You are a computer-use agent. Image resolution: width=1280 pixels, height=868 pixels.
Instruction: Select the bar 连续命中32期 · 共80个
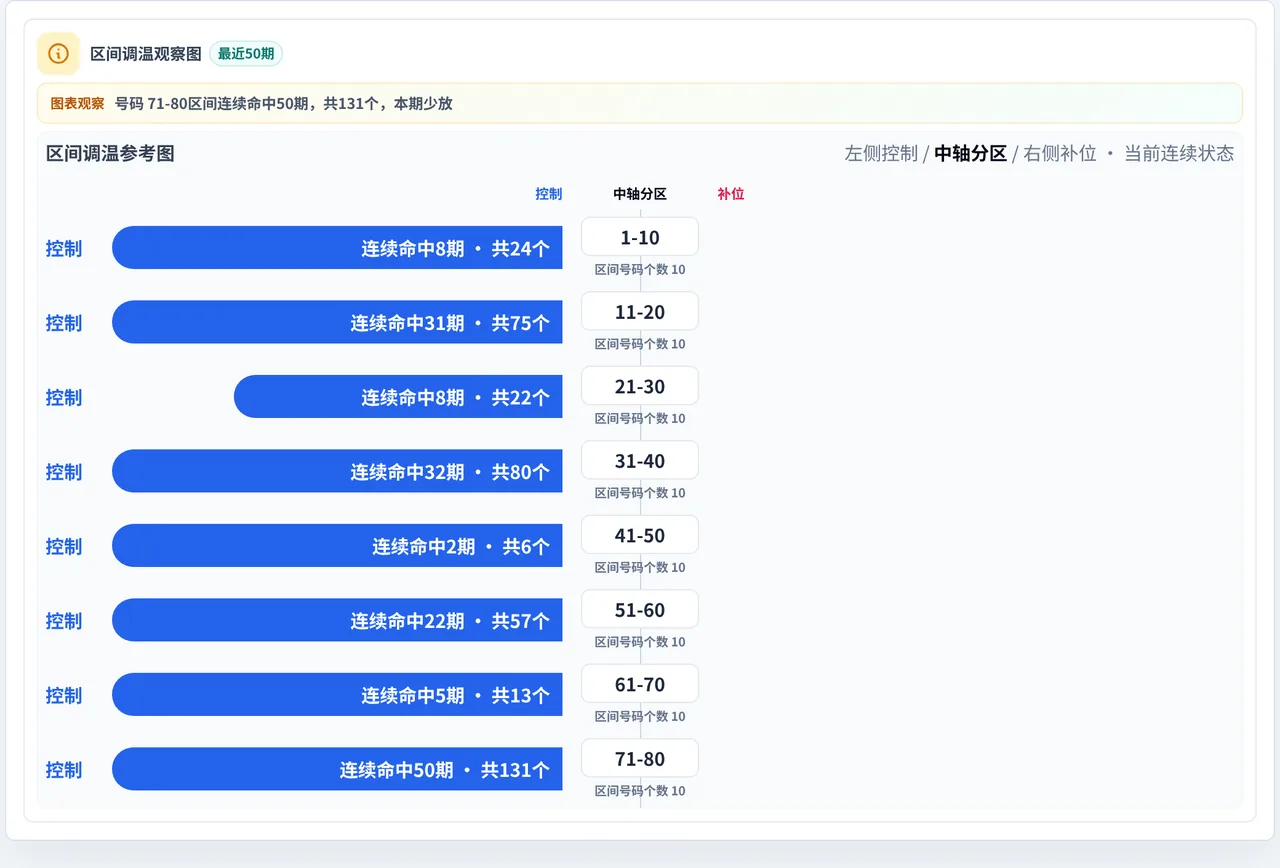[x=337, y=471]
